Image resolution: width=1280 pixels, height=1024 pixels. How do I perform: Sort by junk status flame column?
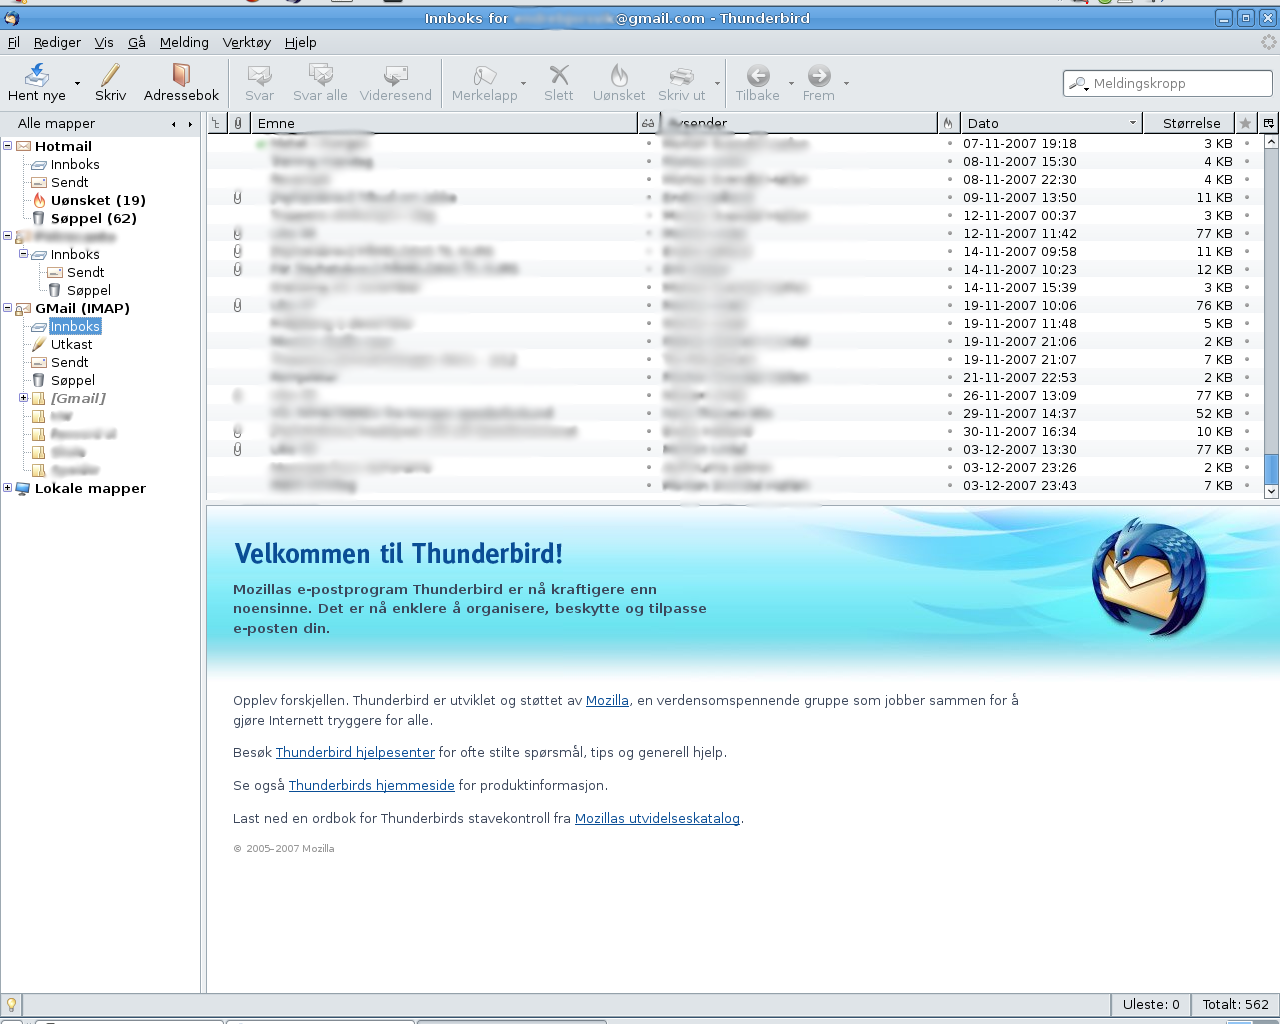point(948,123)
